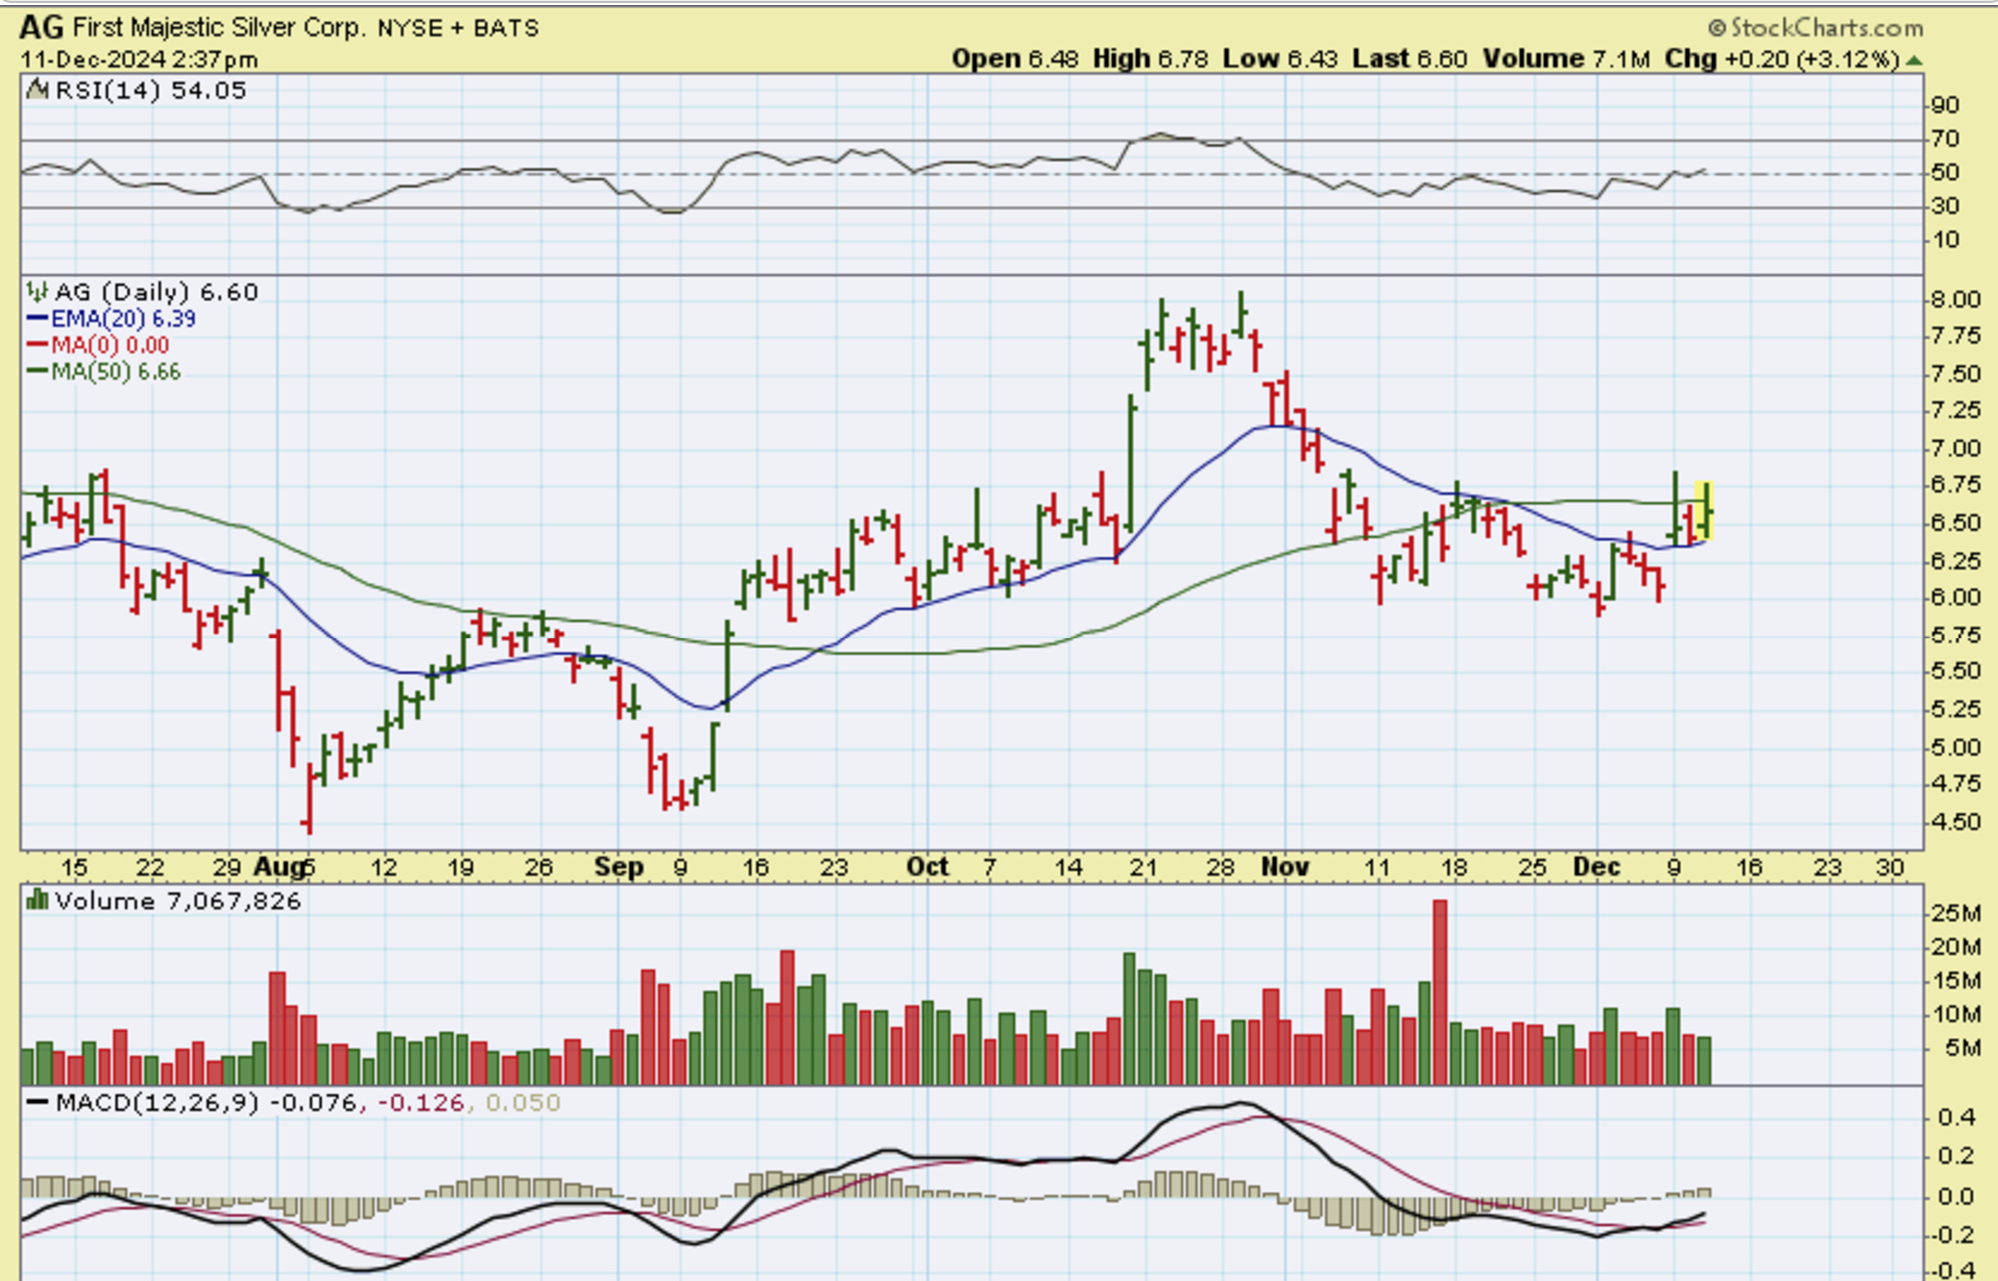1998x1281 pixels.
Task: Click the Sep label on the date axis
Action: point(618,866)
